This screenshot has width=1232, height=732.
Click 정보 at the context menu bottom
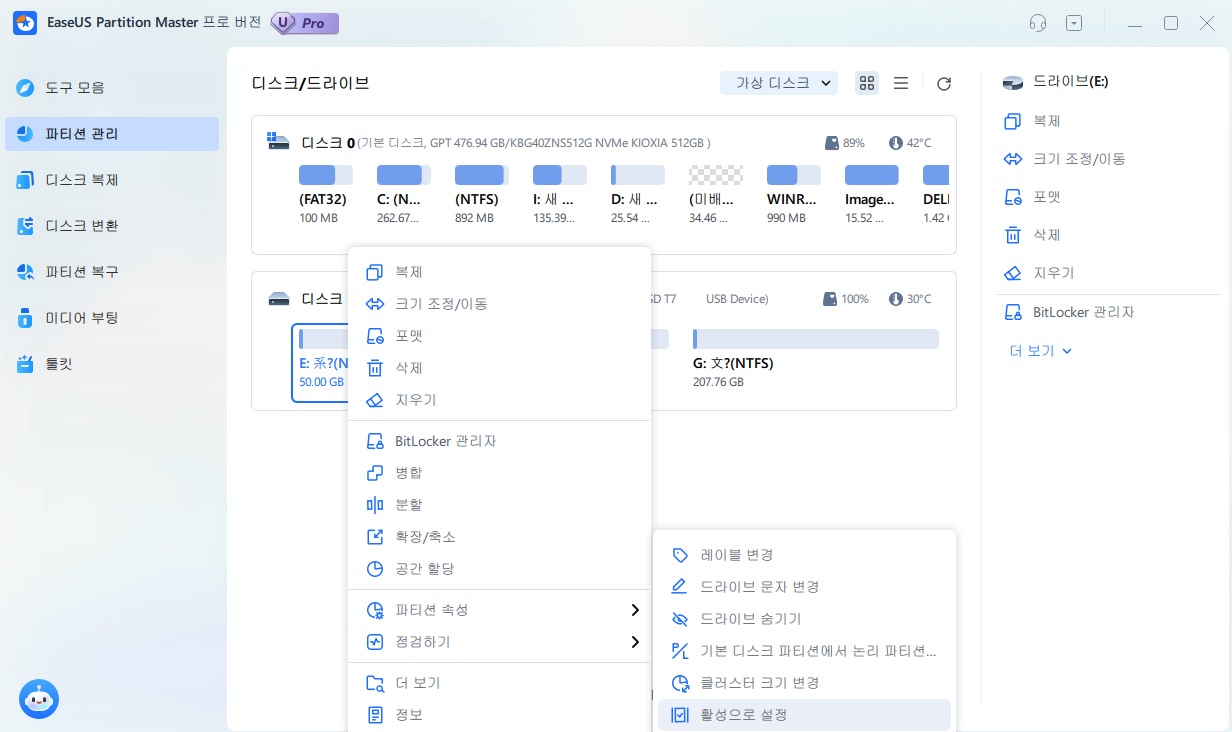410,714
